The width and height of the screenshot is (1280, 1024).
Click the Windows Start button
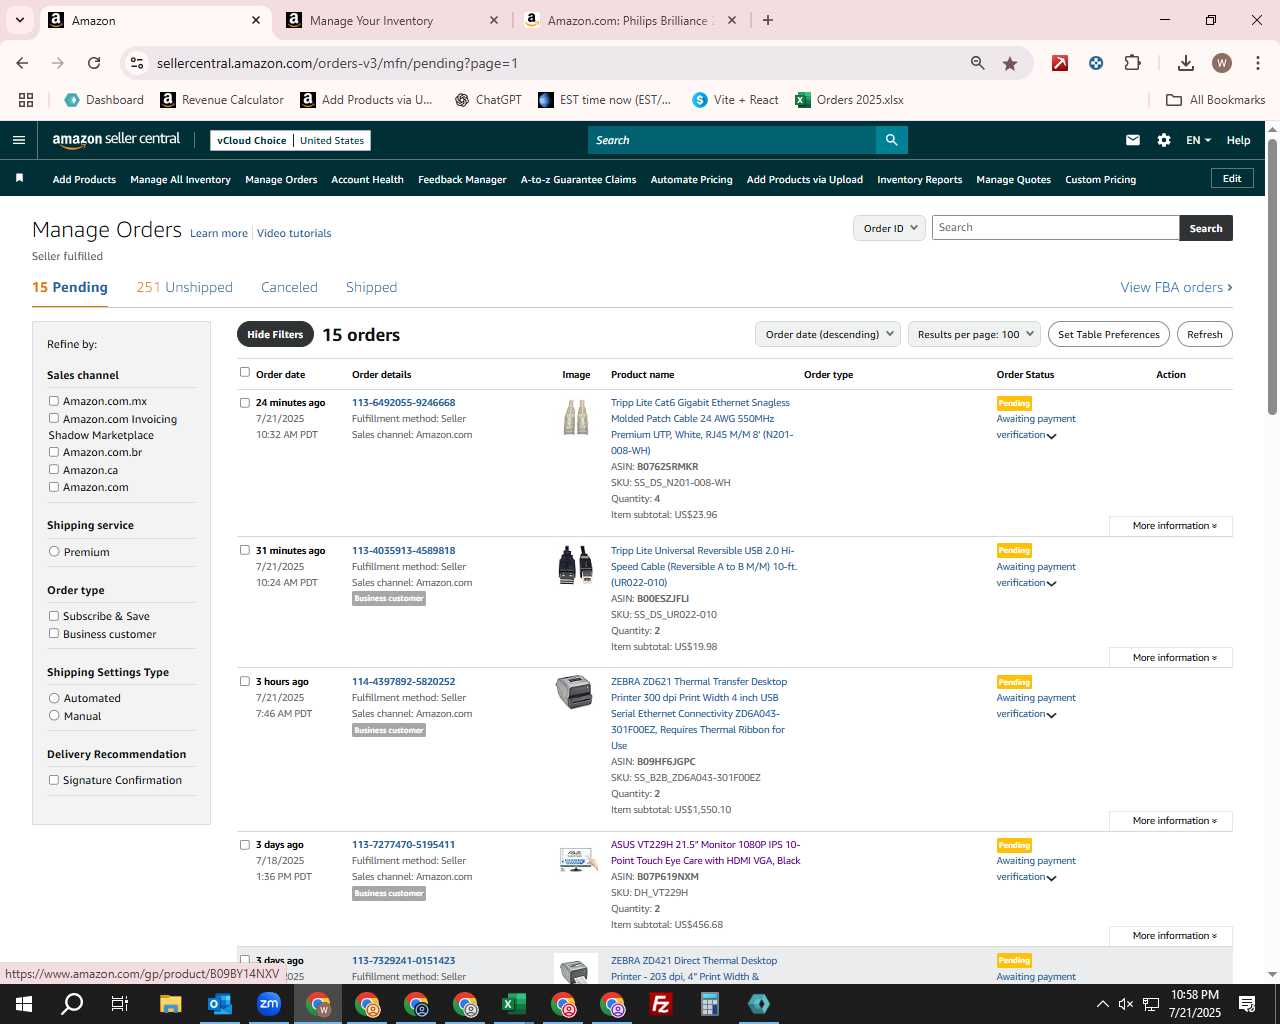pyautogui.click(x=24, y=1004)
